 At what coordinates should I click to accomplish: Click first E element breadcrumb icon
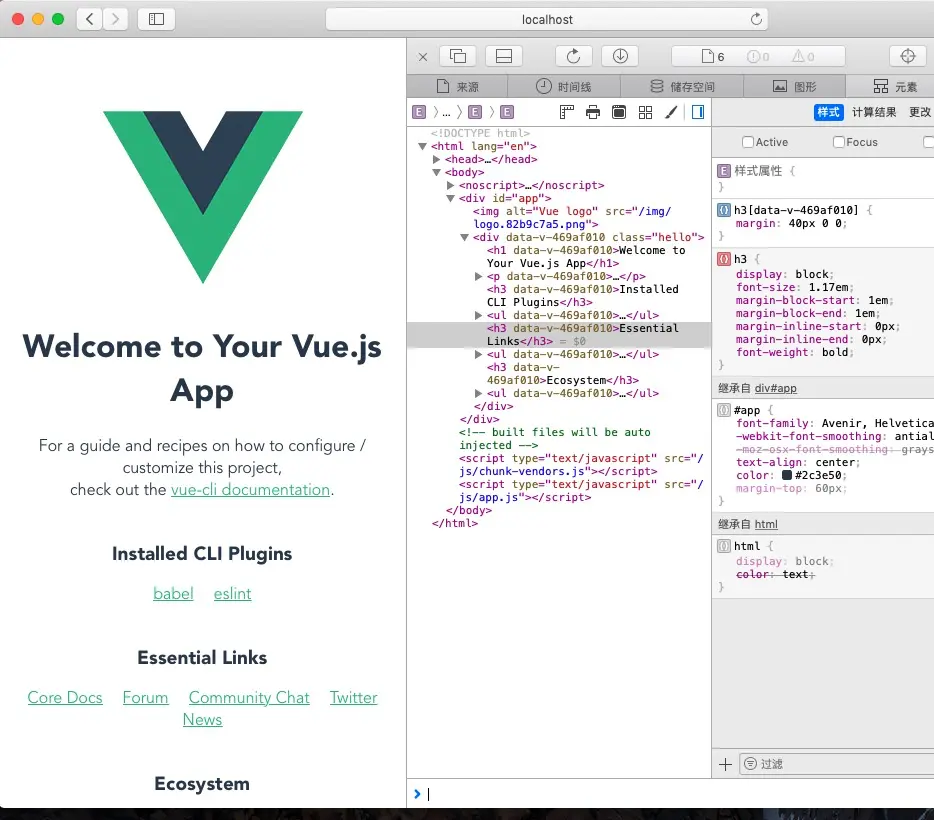coord(419,112)
